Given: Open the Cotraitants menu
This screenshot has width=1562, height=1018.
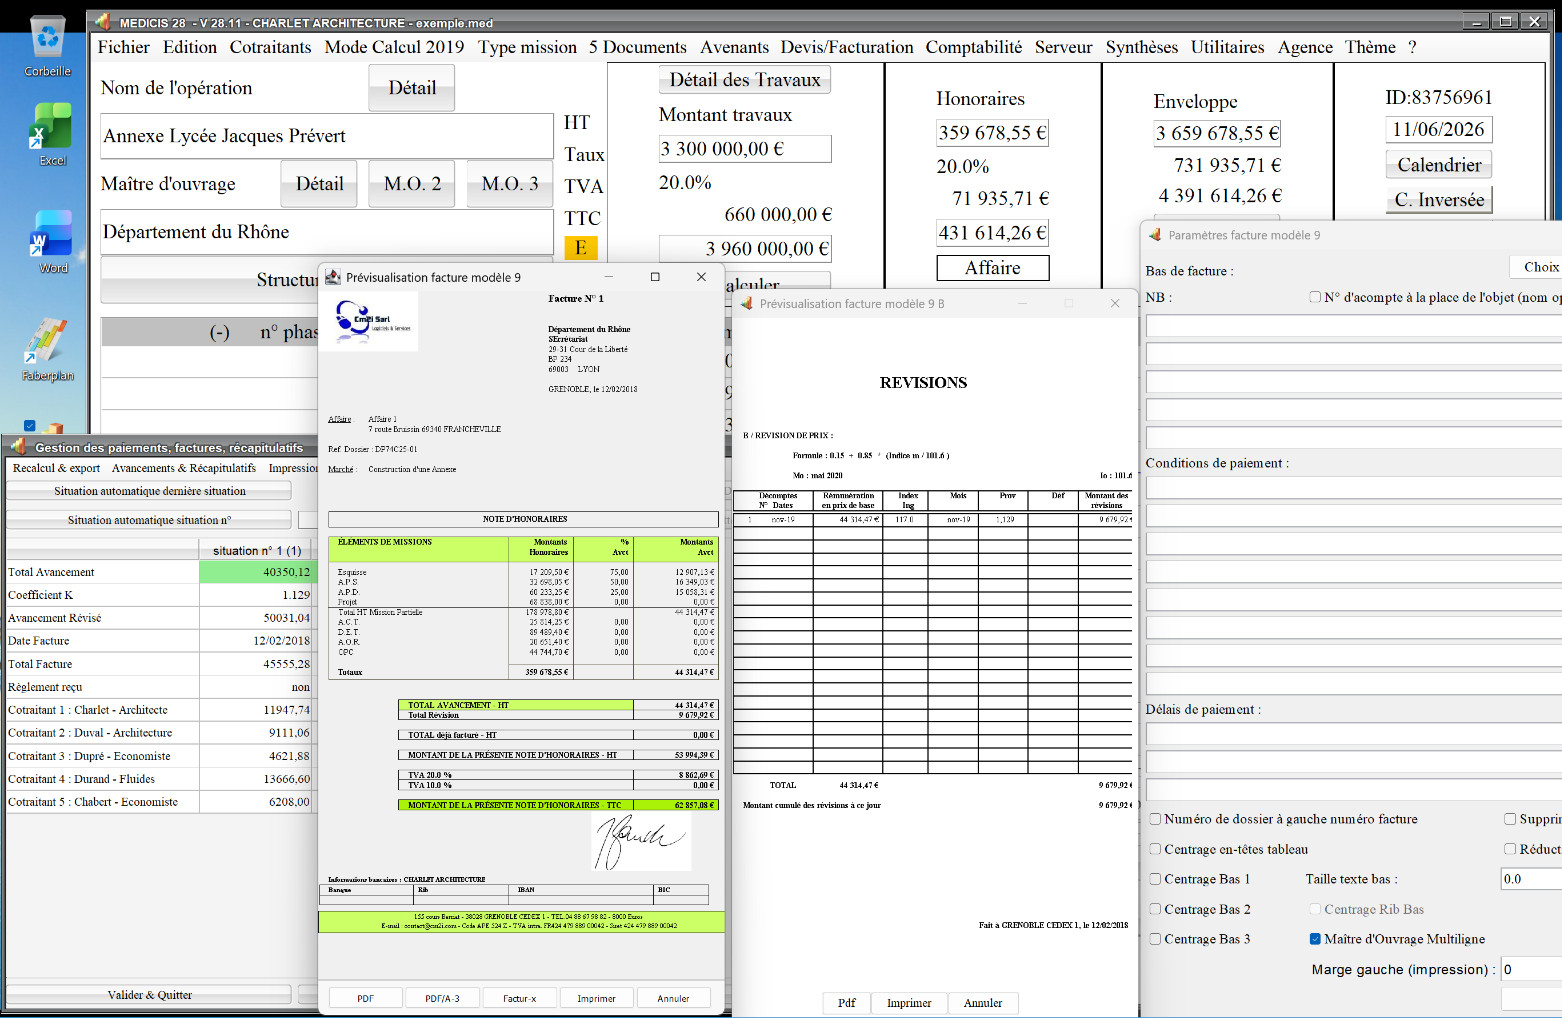Looking at the screenshot, I should point(270,47).
